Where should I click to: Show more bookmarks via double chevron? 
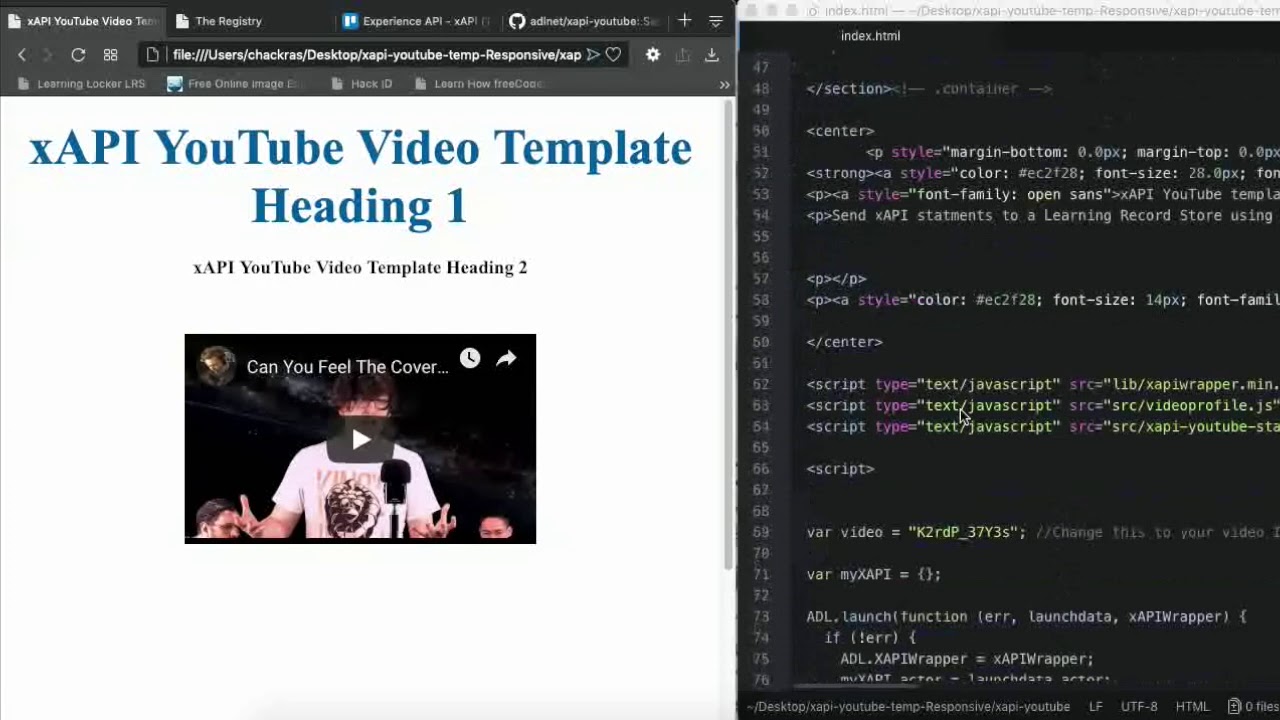click(724, 84)
